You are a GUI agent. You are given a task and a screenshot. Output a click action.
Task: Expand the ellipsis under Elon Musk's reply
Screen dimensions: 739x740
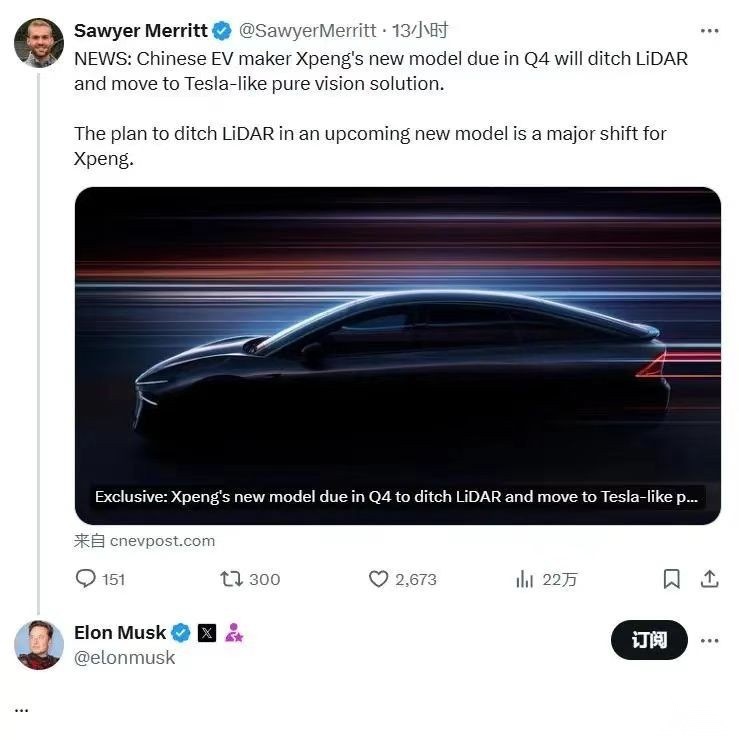(21, 710)
